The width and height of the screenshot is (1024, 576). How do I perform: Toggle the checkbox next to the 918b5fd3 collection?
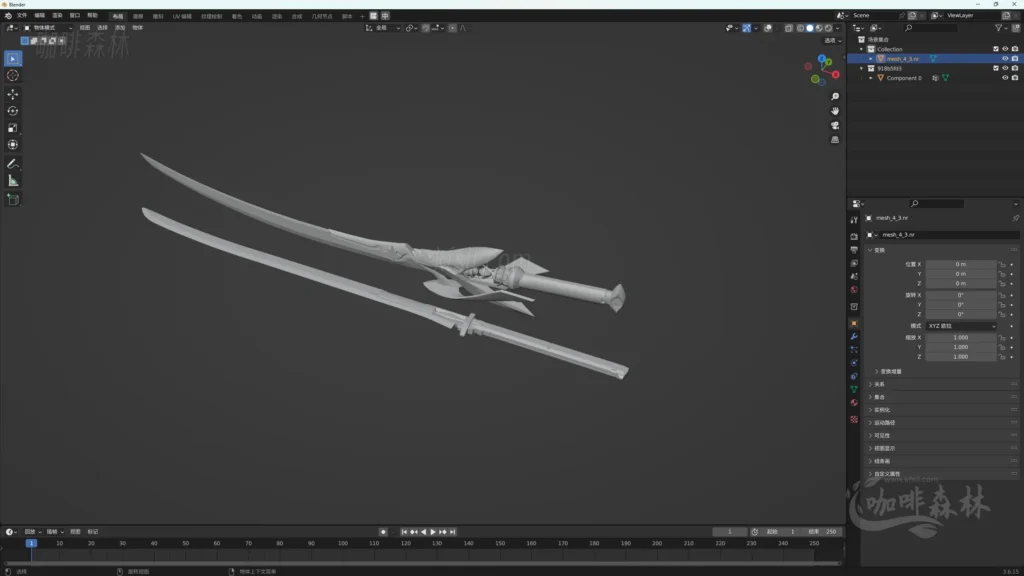[x=996, y=68]
